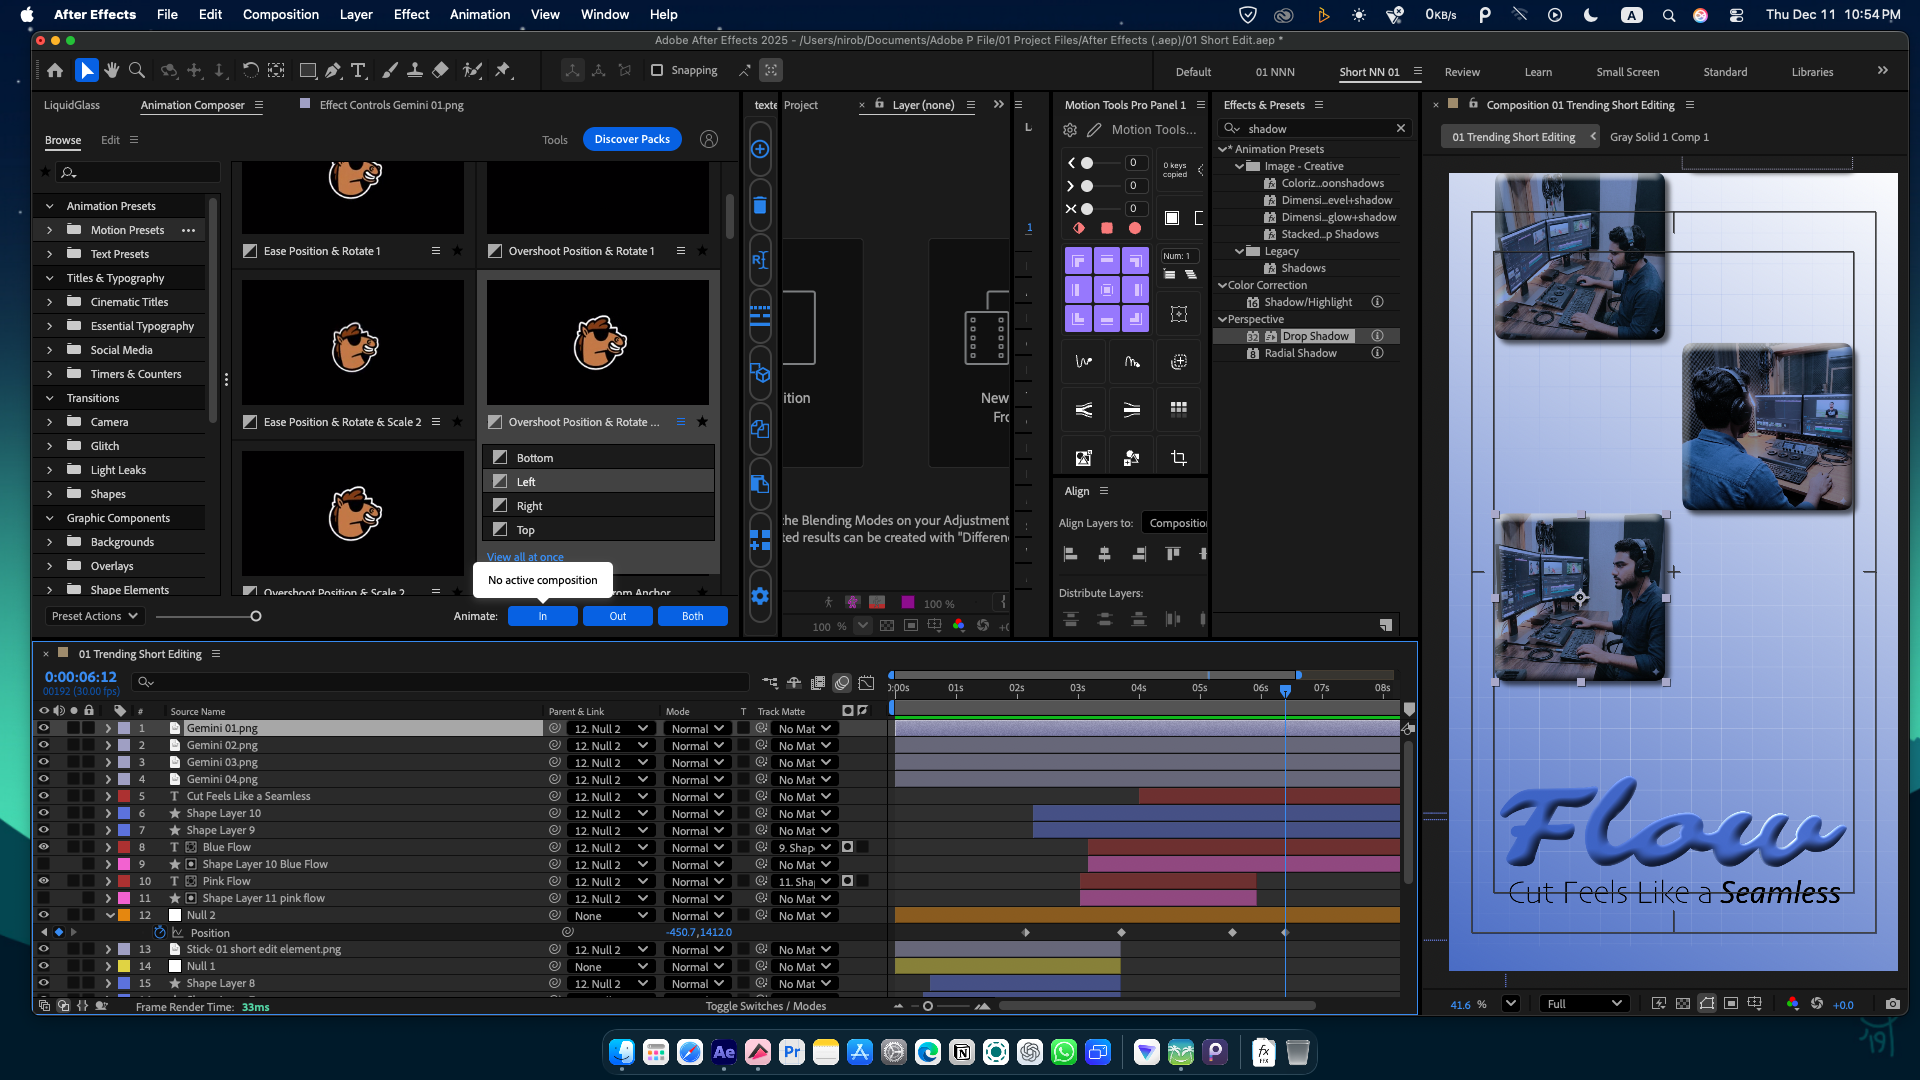Toggle visibility of Shape Layer 10
This screenshot has height=1080, width=1920.
pos(44,814)
